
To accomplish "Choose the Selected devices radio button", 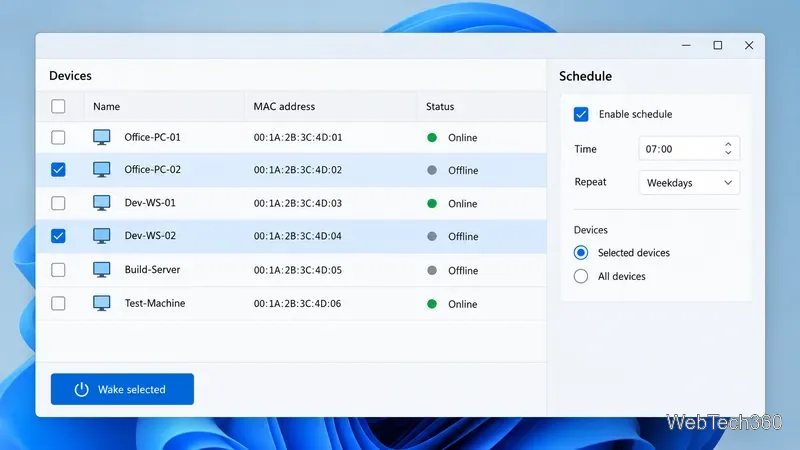I will (581, 253).
